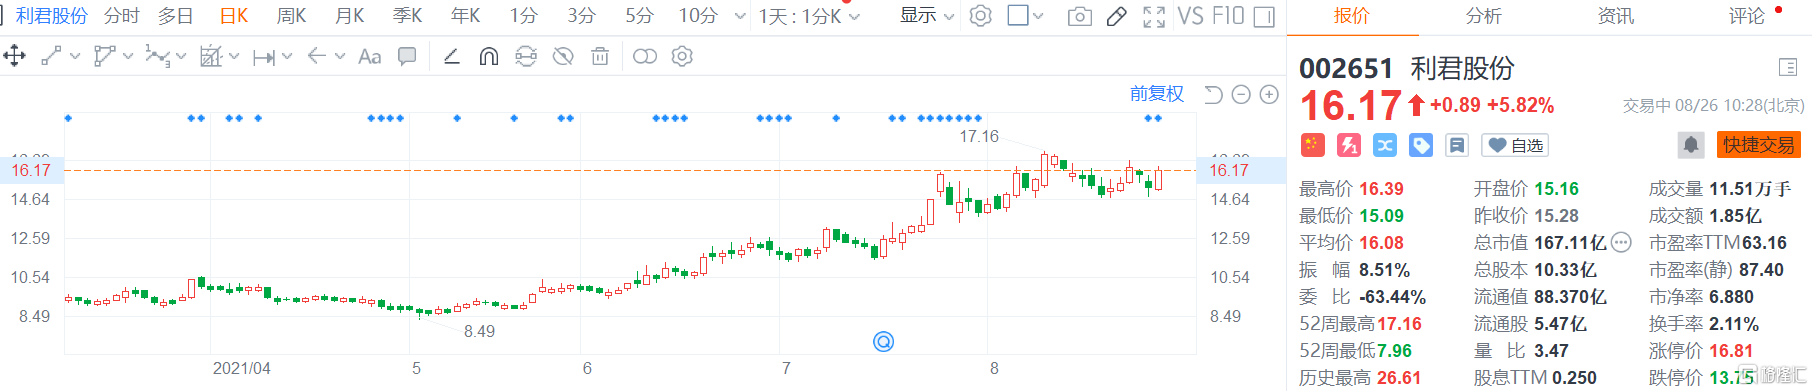Select the magnet snap drawing tool

pyautogui.click(x=489, y=57)
